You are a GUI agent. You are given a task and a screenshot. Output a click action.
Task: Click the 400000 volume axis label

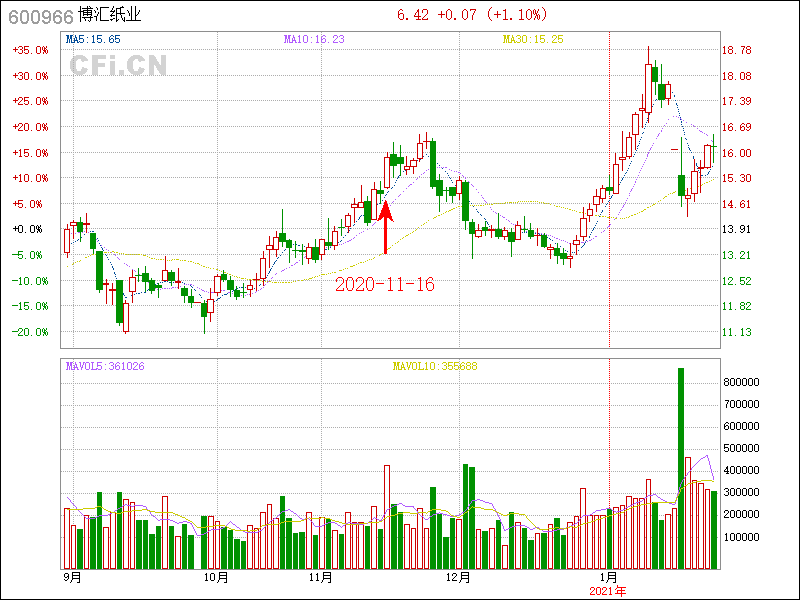coord(741,470)
